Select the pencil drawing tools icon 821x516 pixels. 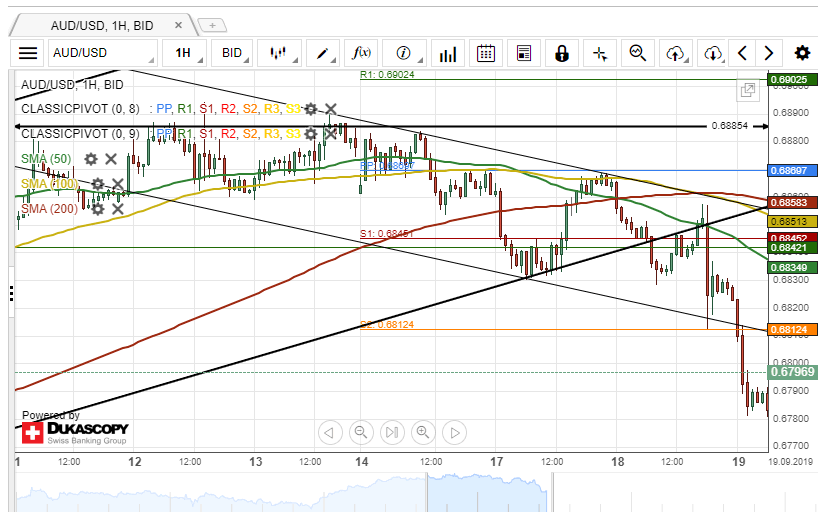322,53
